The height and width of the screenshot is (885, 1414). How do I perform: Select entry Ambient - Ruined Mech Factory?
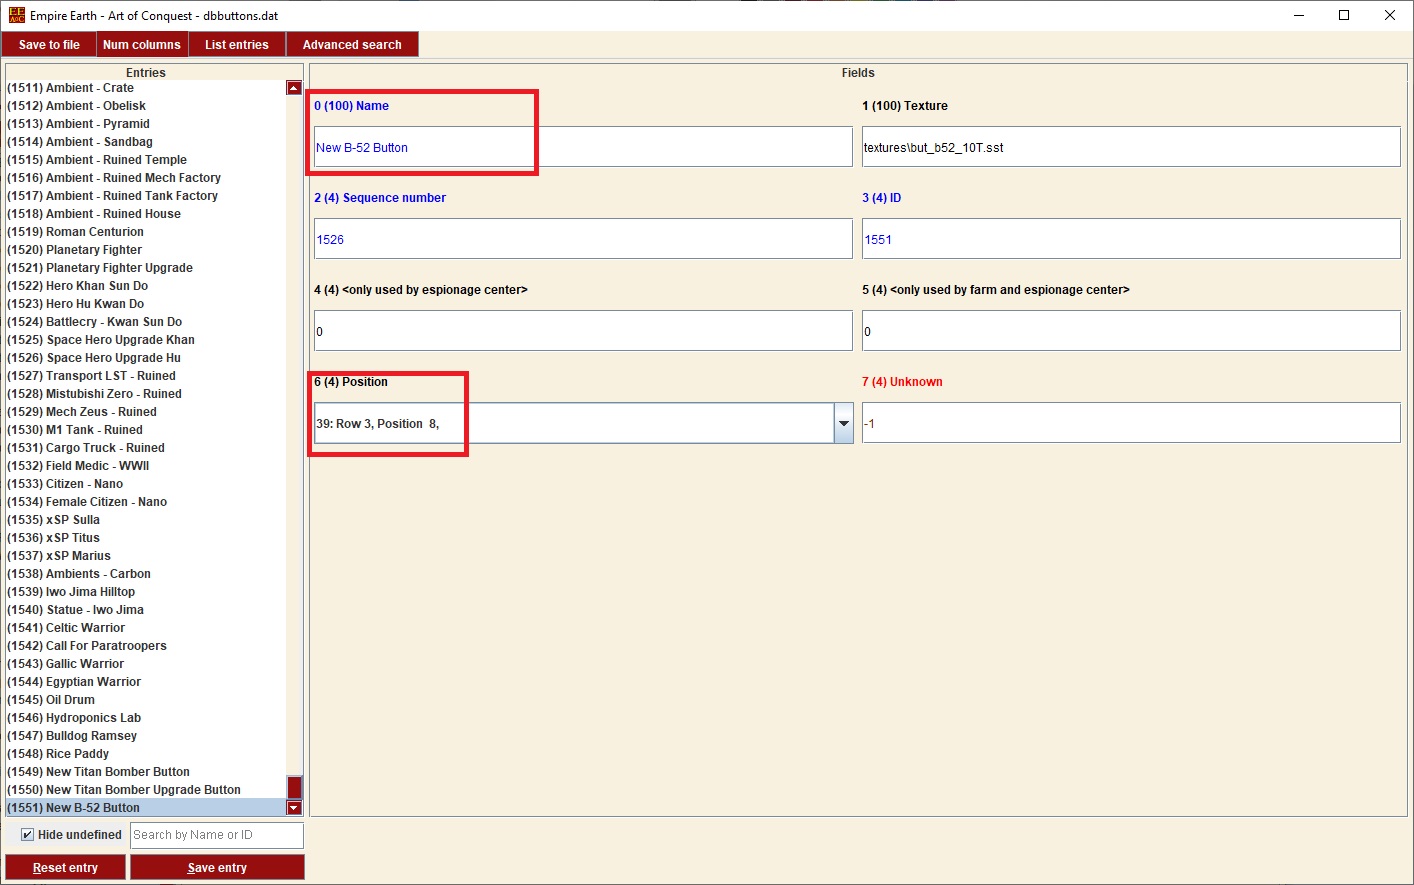[x=146, y=178]
